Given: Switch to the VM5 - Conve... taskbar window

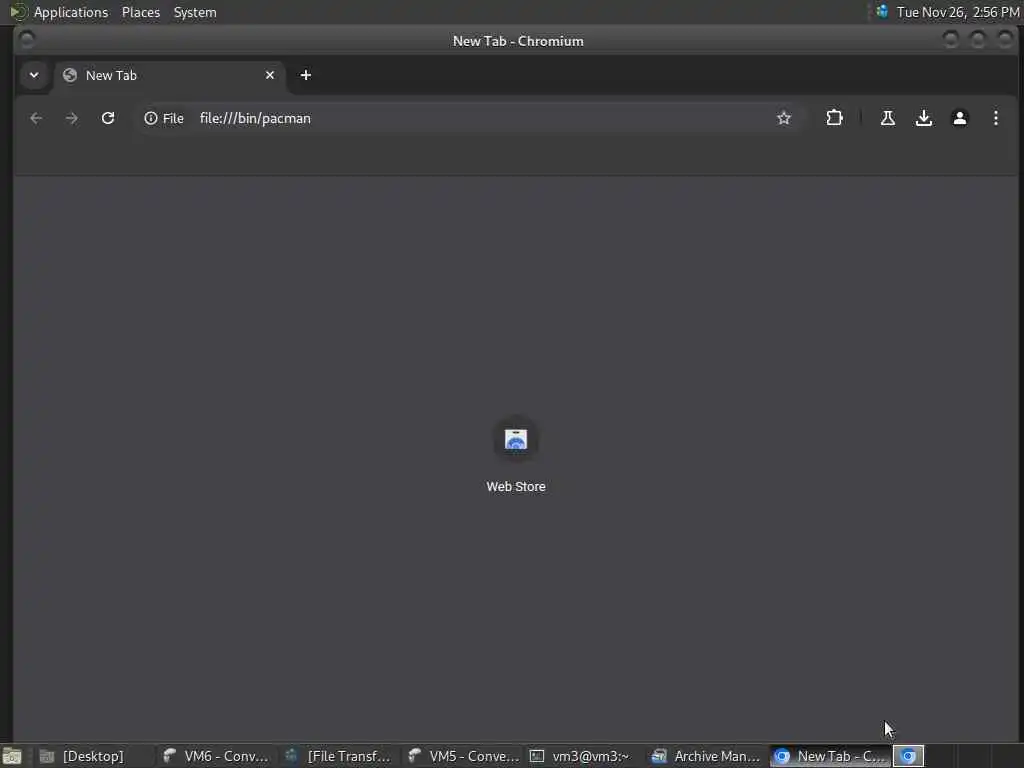Looking at the screenshot, I should tap(462, 756).
